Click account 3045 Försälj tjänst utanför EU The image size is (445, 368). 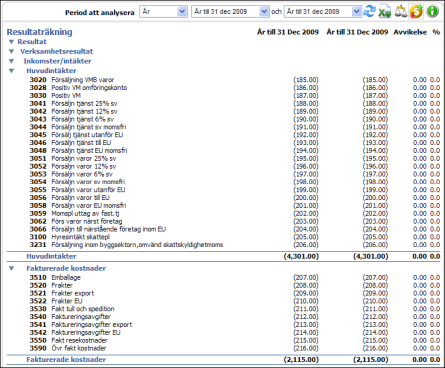pos(76,135)
